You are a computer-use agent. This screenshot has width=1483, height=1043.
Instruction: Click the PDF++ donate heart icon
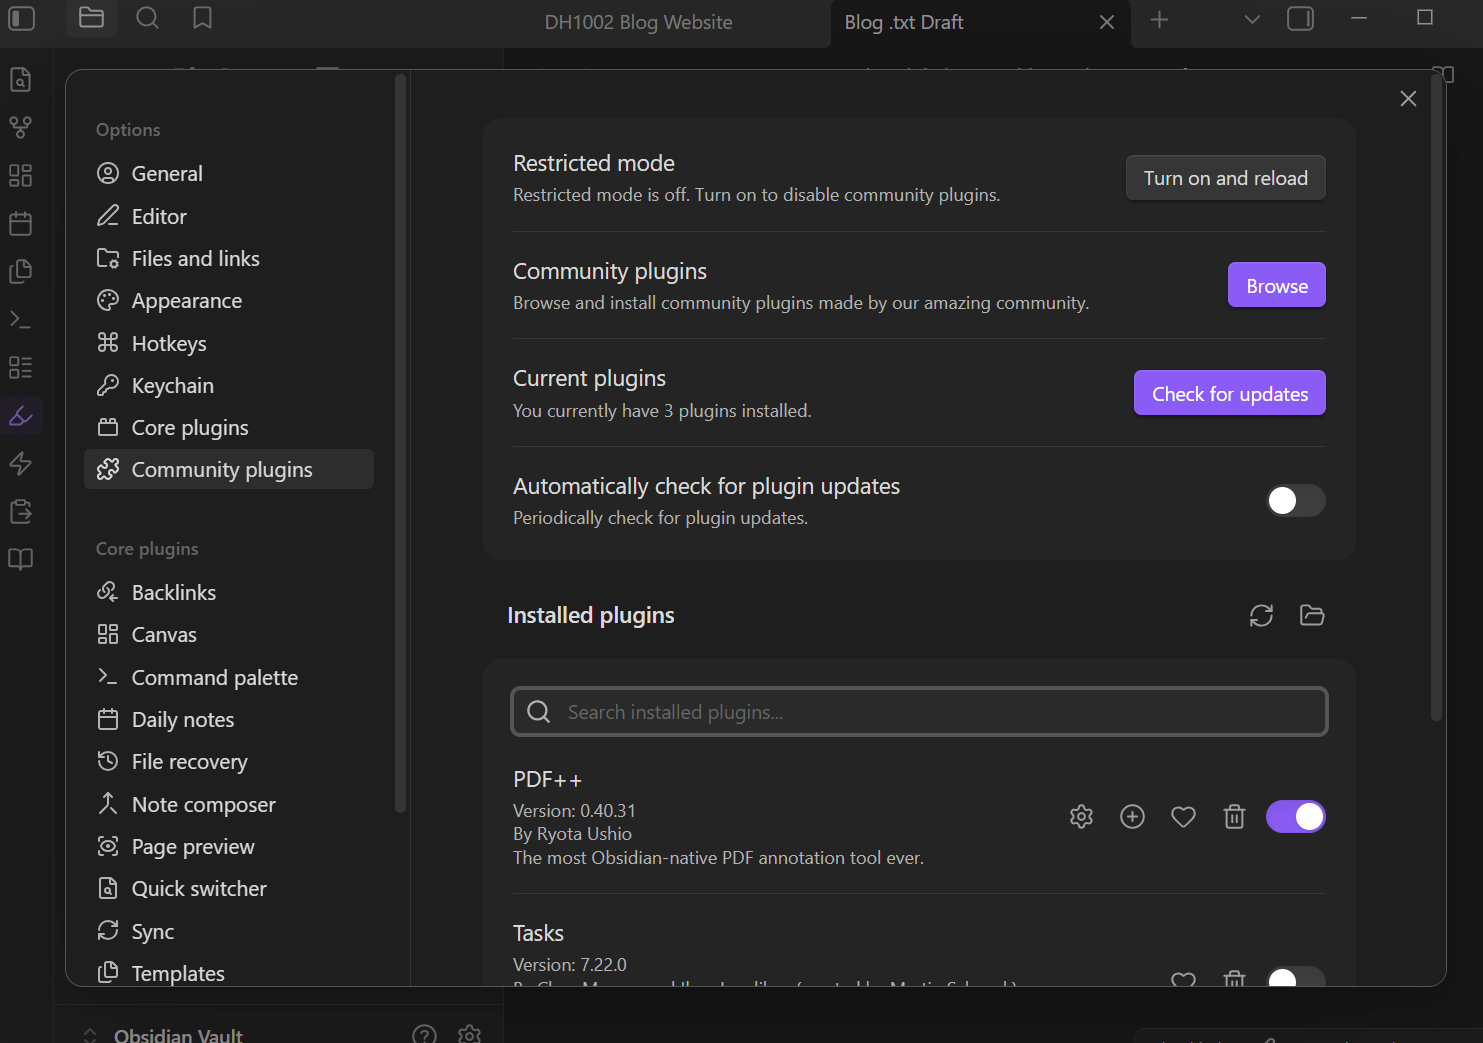(1183, 817)
